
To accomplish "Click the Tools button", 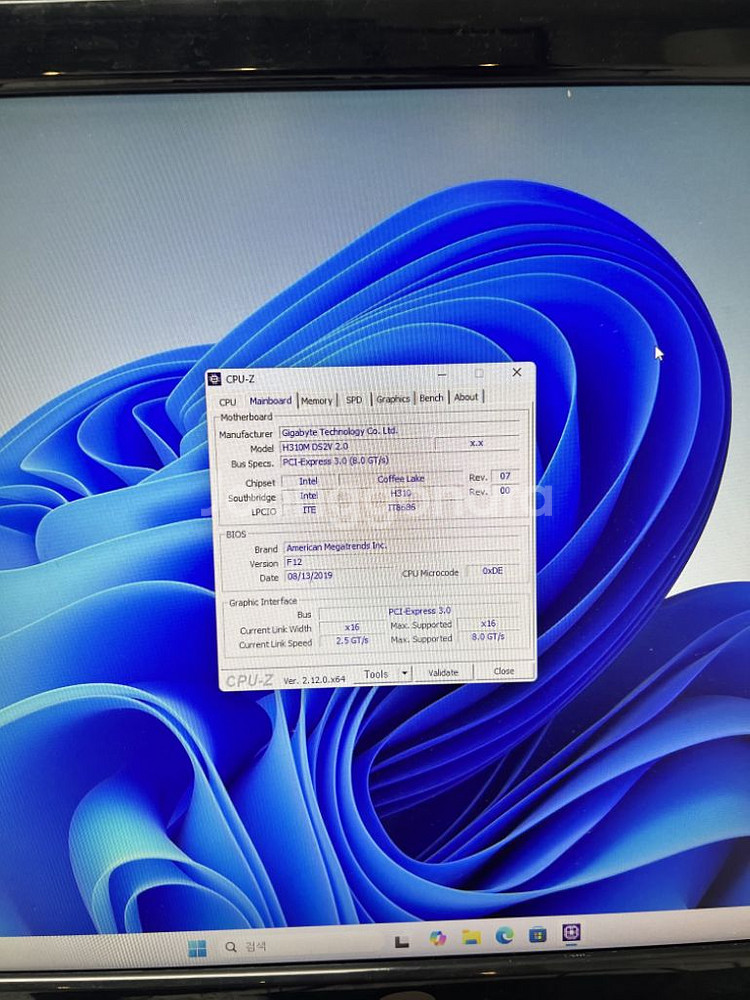I will [376, 674].
